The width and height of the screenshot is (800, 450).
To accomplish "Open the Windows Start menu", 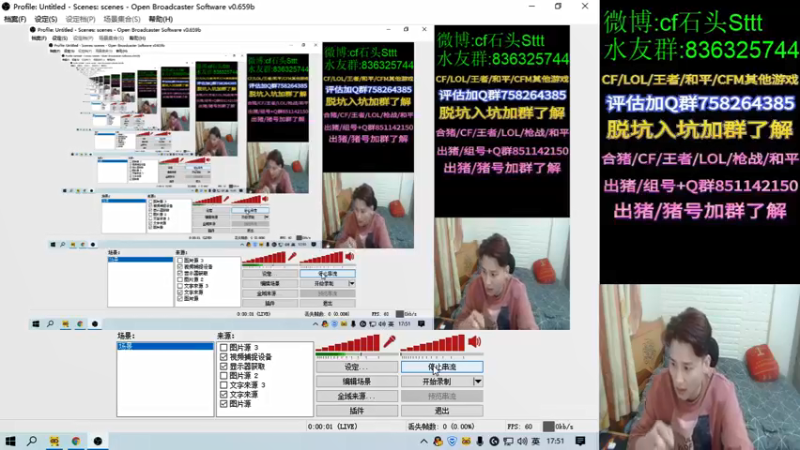I will pos(10,441).
